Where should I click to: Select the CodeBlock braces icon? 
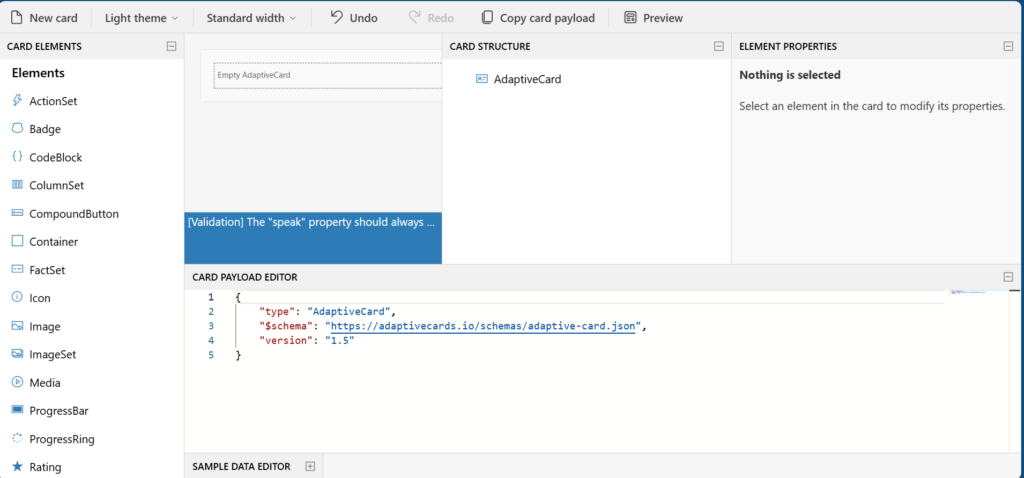17,157
